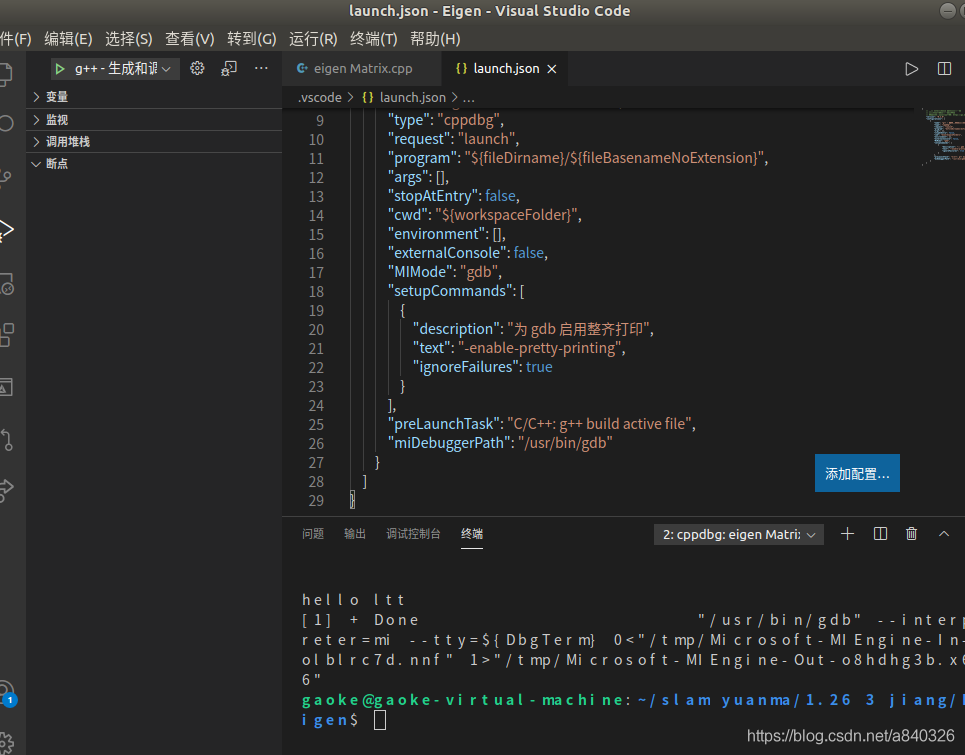Open the Accounts icon with notification badge
965x755 pixels.
[x=7, y=693]
